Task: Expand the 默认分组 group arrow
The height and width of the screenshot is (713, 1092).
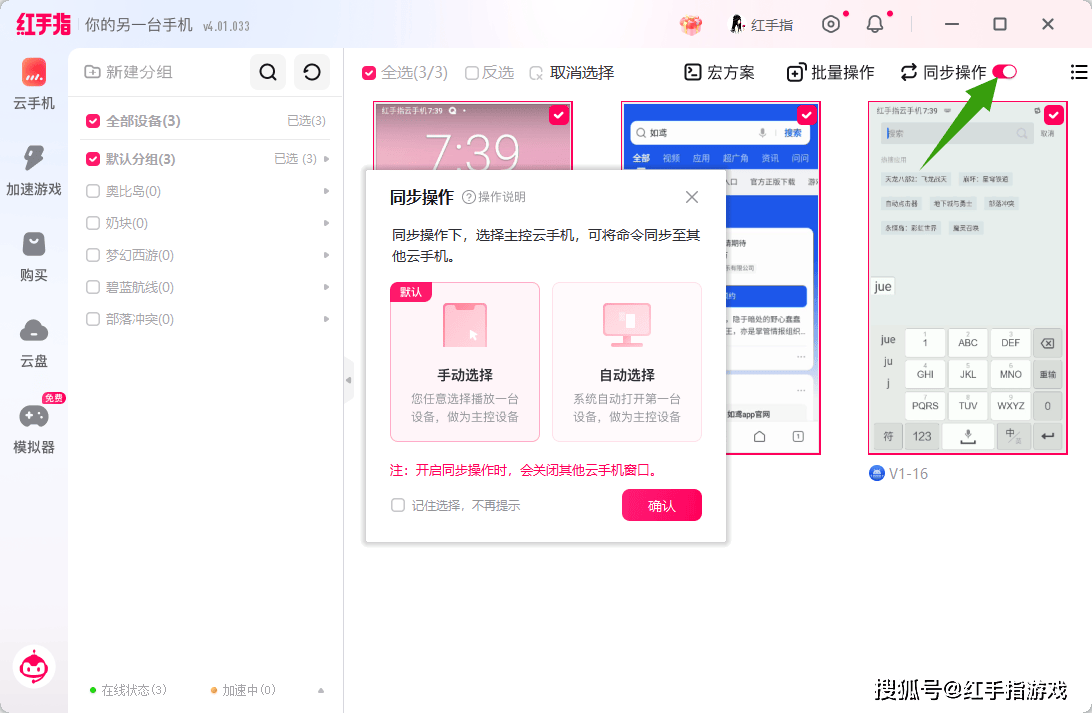Action: tap(326, 159)
